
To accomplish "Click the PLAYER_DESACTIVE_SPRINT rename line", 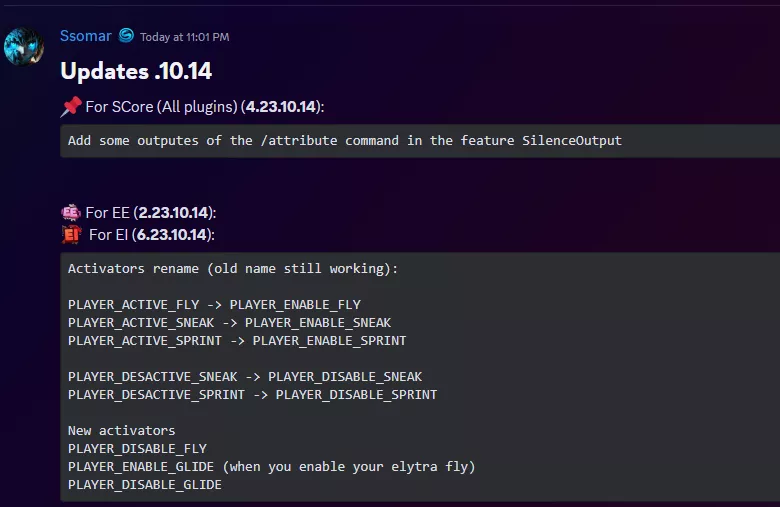I will coord(252,394).
